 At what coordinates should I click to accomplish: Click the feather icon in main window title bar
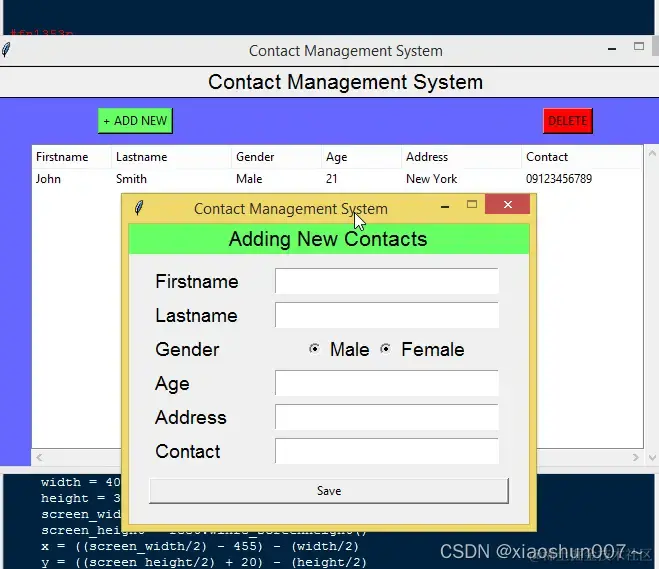6,50
